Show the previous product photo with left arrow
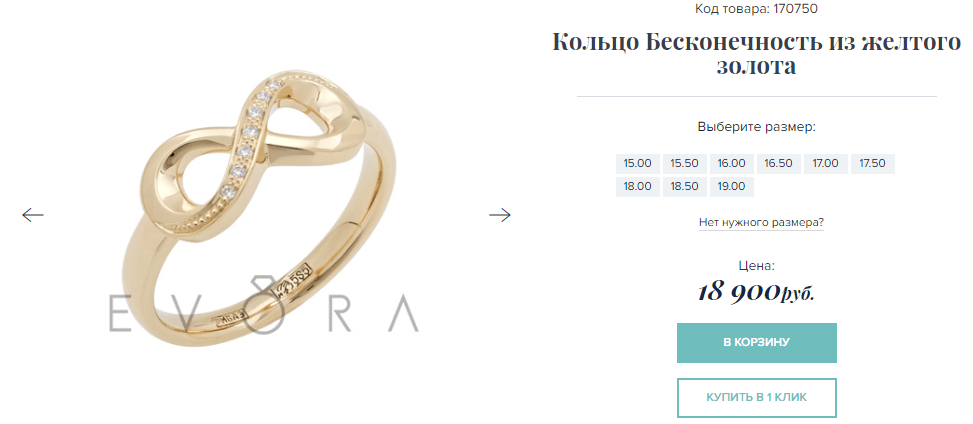The height and width of the screenshot is (424, 973). tap(33, 215)
